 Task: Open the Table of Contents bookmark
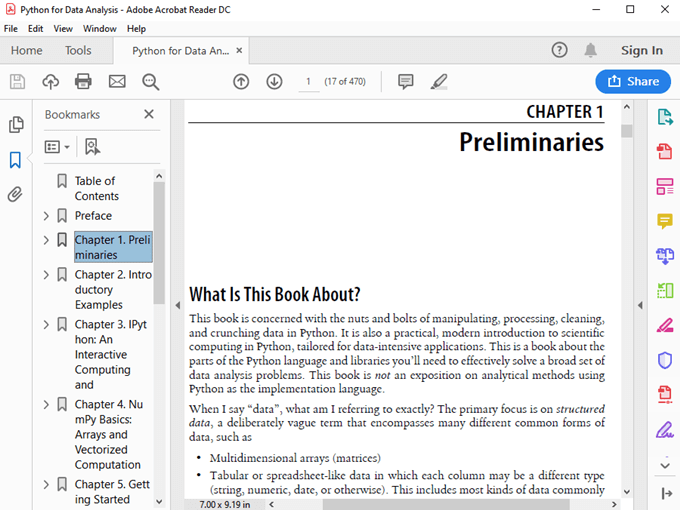[97, 188]
